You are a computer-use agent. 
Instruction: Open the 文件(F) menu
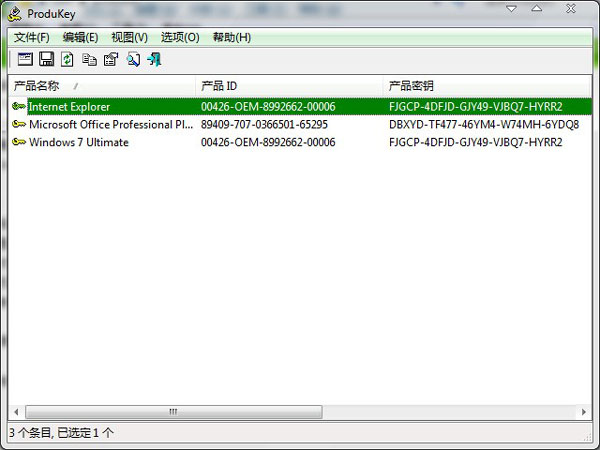[x=32, y=37]
